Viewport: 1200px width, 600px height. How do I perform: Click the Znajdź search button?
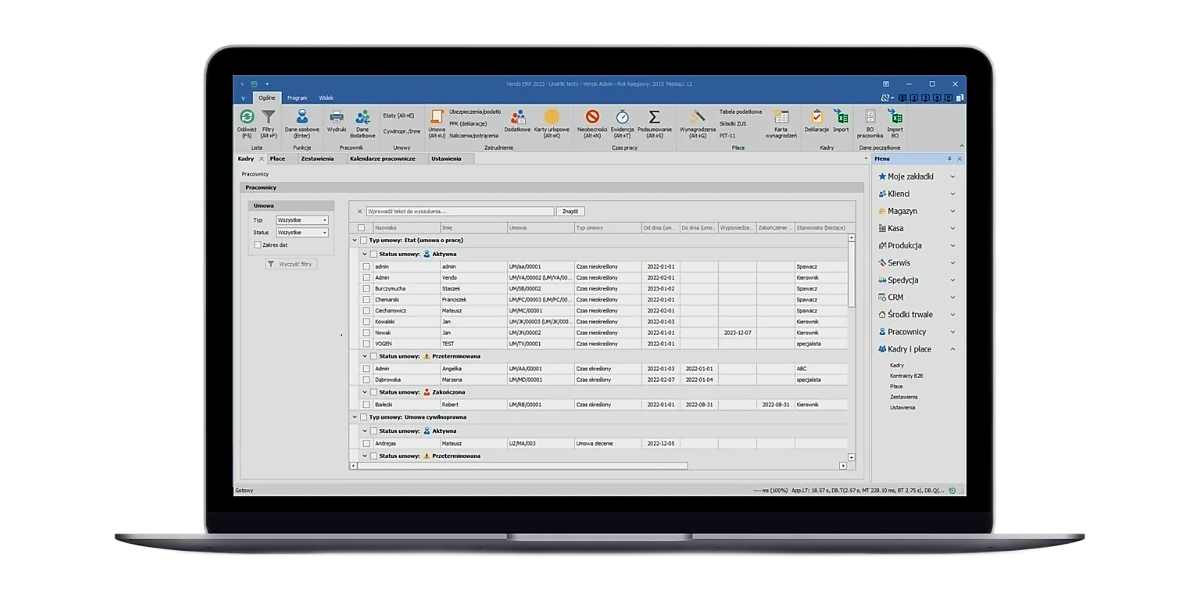pyautogui.click(x=571, y=211)
